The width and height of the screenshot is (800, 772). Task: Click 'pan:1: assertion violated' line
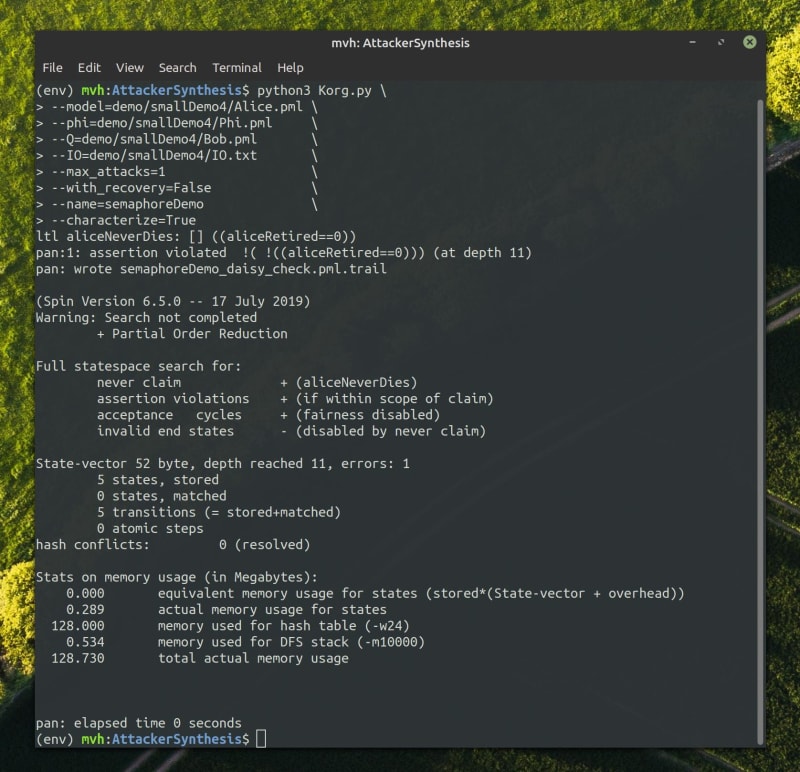284,253
